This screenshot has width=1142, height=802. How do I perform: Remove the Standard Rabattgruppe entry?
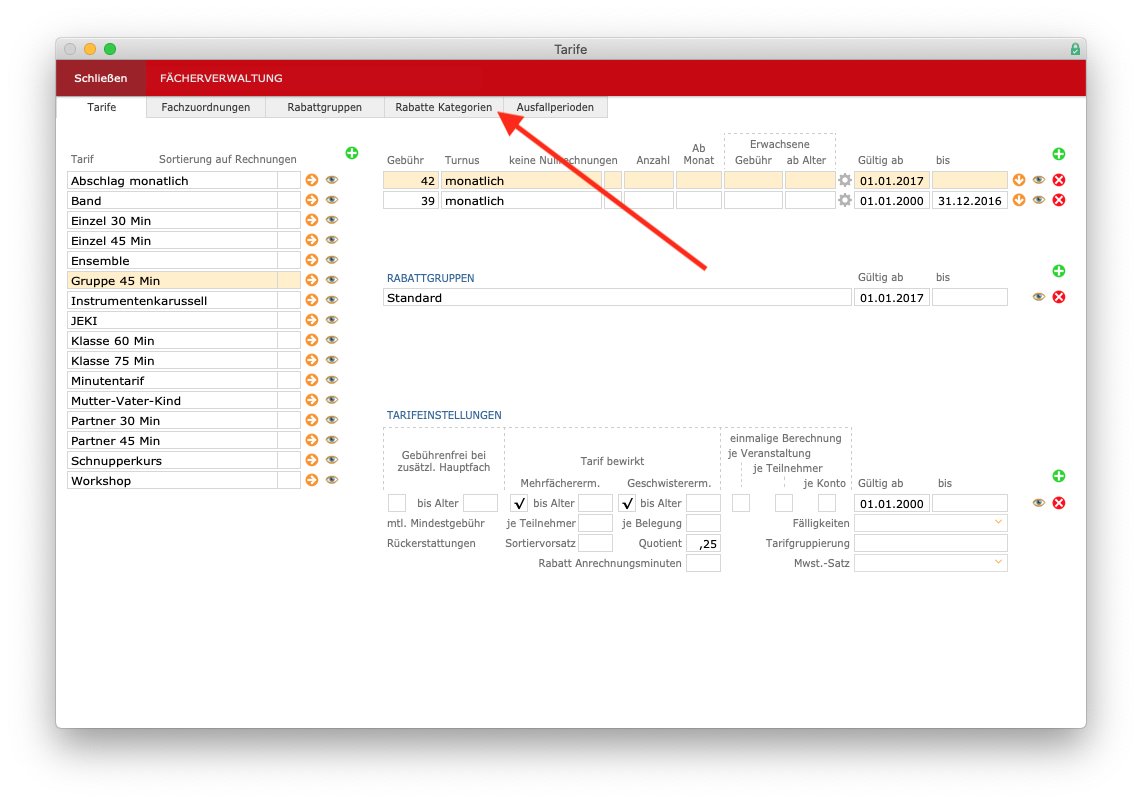tap(1059, 297)
